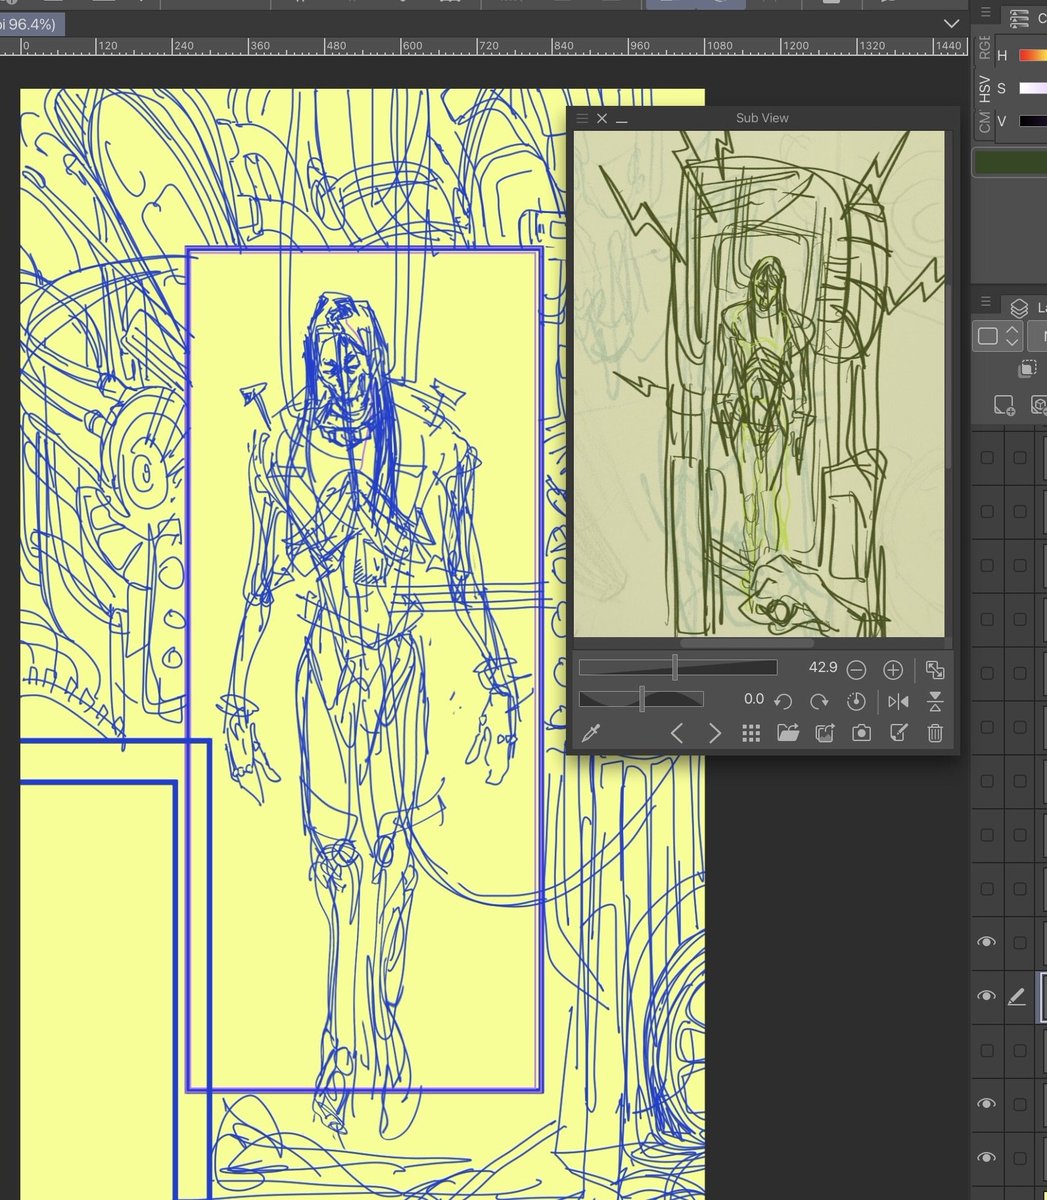Adjust the V value slider
Image resolution: width=1047 pixels, height=1200 pixels.
[x=1032, y=121]
